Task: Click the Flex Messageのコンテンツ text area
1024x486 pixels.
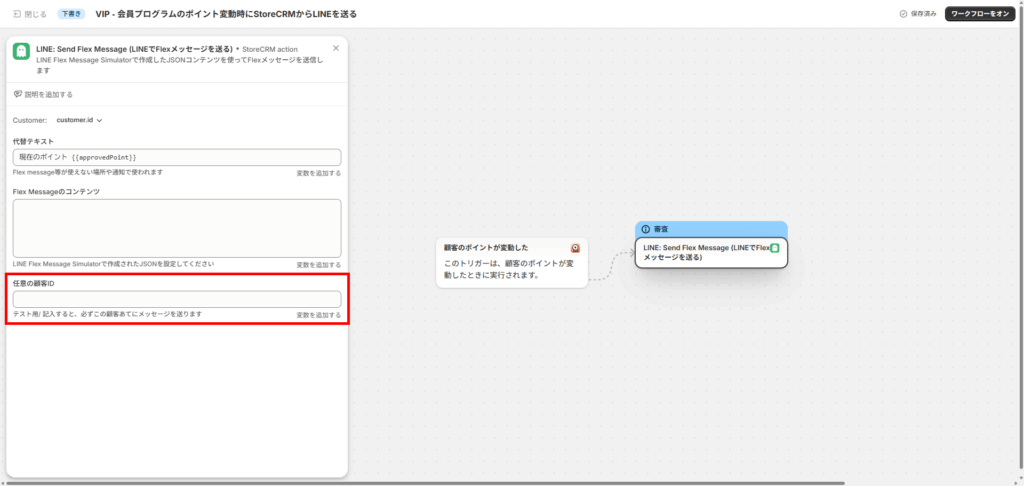Action: point(177,227)
